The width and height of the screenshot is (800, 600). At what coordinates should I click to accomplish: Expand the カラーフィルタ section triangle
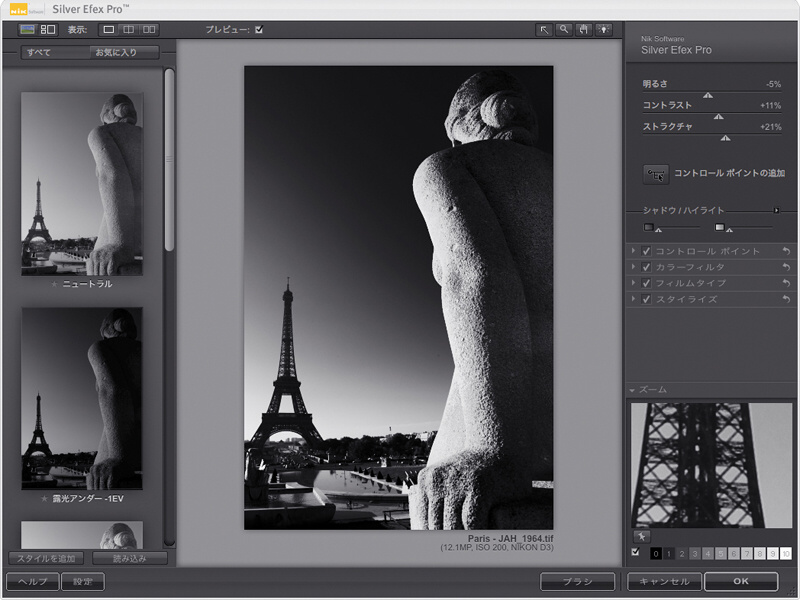(x=635, y=267)
